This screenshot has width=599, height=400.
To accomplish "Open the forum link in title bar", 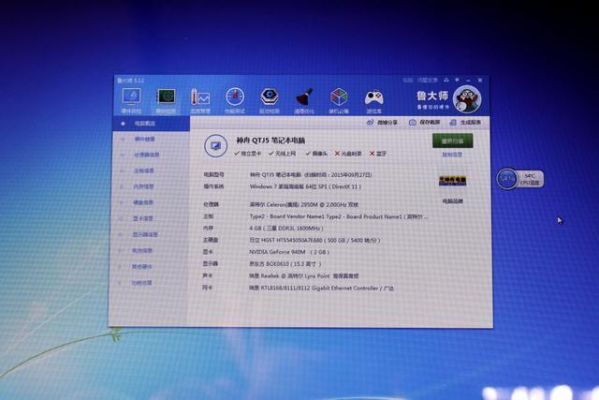I will point(408,80).
